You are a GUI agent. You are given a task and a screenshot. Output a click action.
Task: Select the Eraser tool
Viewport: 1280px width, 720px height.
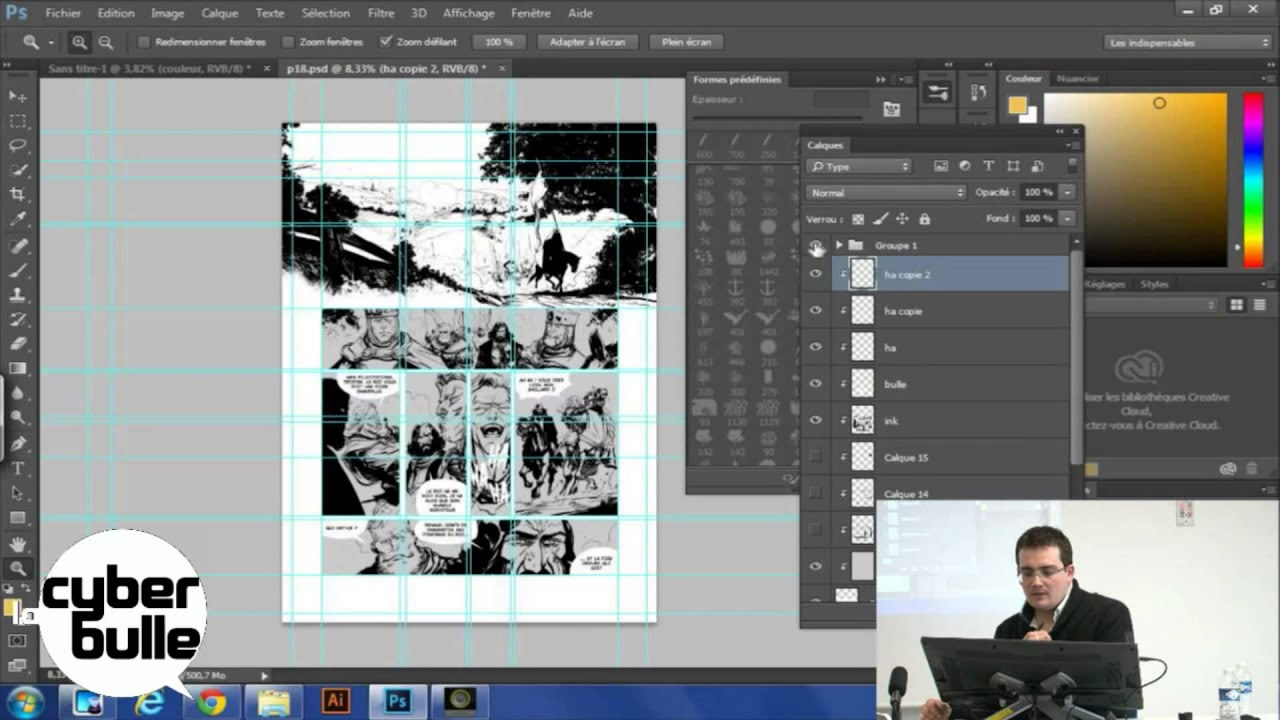pyautogui.click(x=18, y=344)
